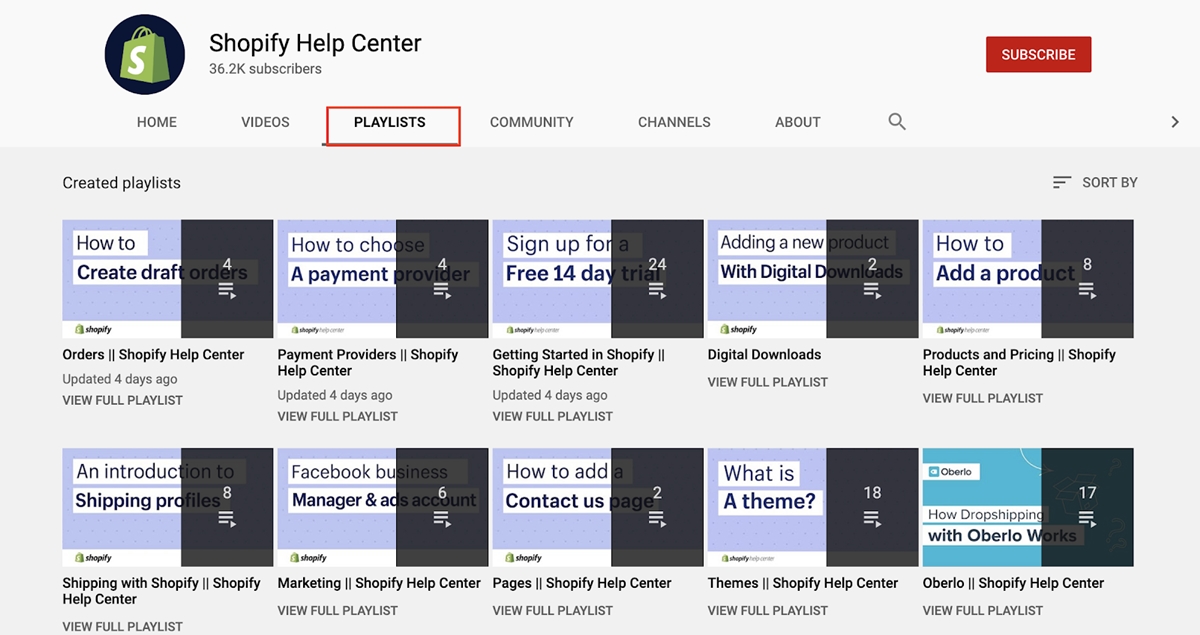This screenshot has width=1200, height=635.
Task: Click playlist icon on Getting Started thumbnail
Action: (657, 291)
